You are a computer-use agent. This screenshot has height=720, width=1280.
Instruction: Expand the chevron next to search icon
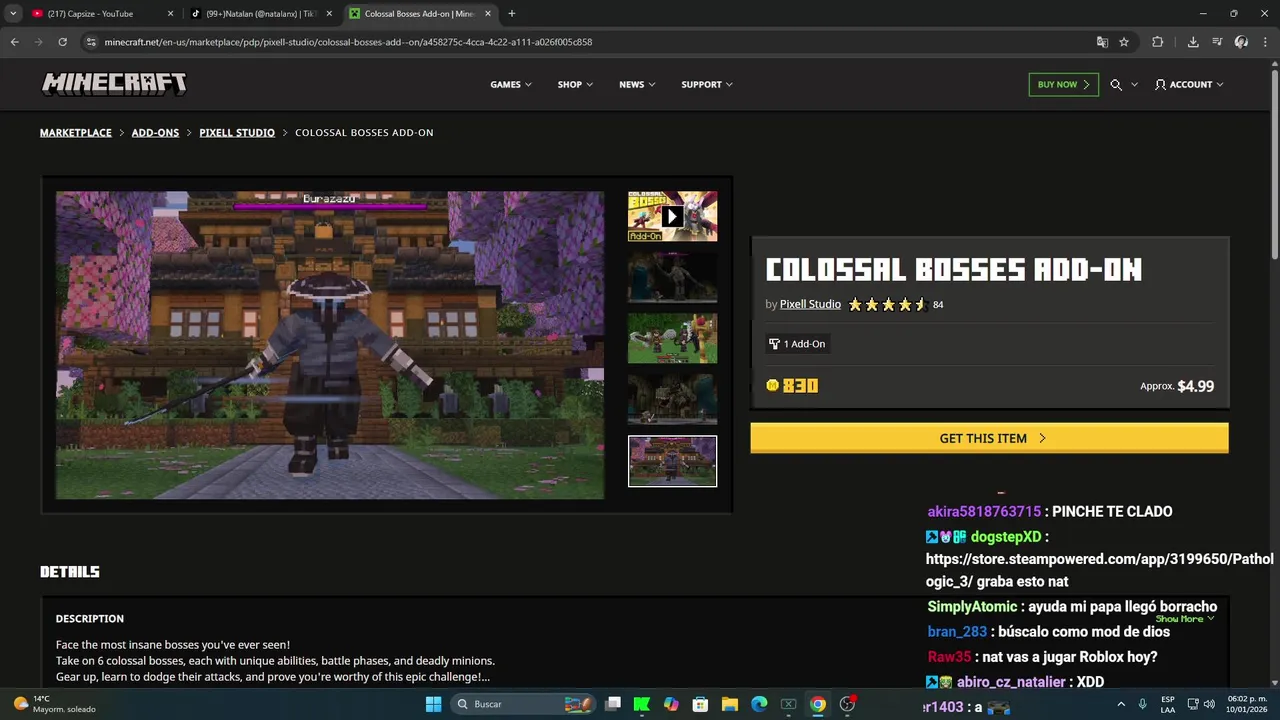point(1134,85)
